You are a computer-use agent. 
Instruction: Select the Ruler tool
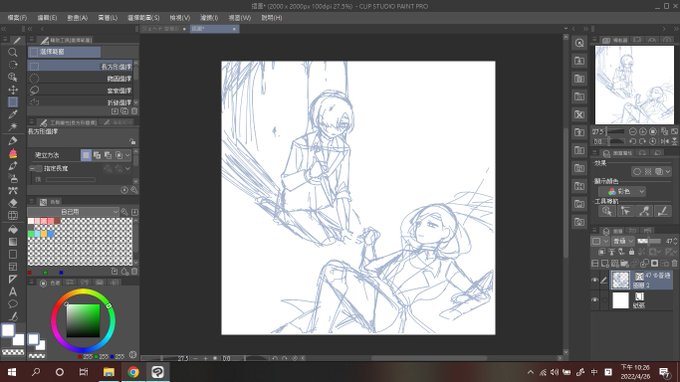(x=13, y=279)
